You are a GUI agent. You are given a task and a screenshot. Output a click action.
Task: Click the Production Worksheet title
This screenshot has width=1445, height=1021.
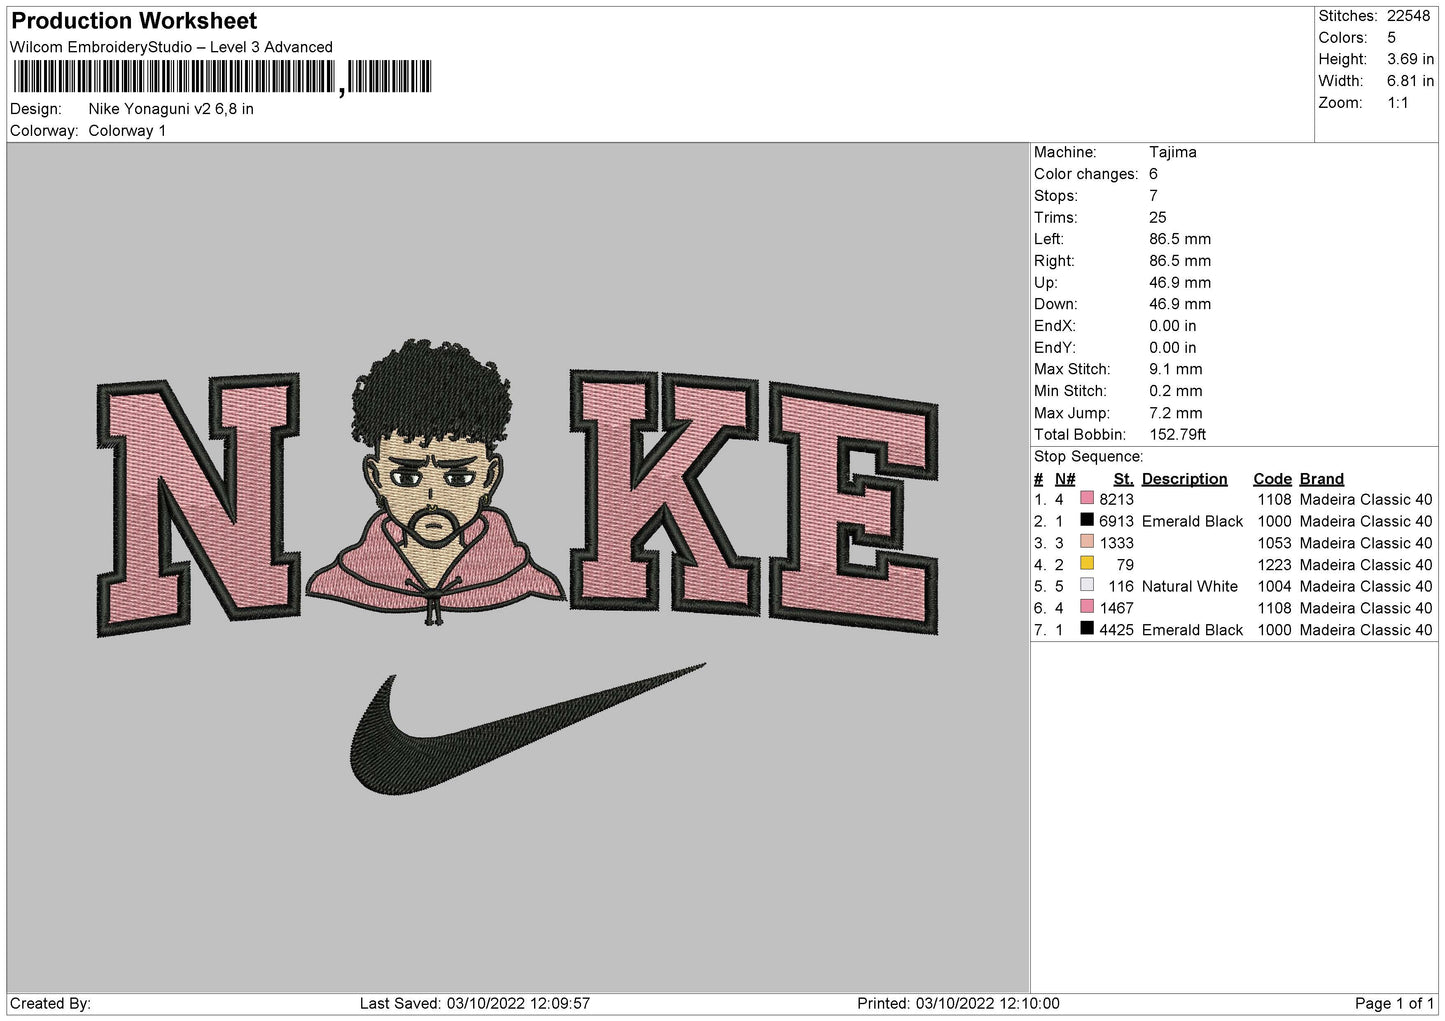[134, 21]
